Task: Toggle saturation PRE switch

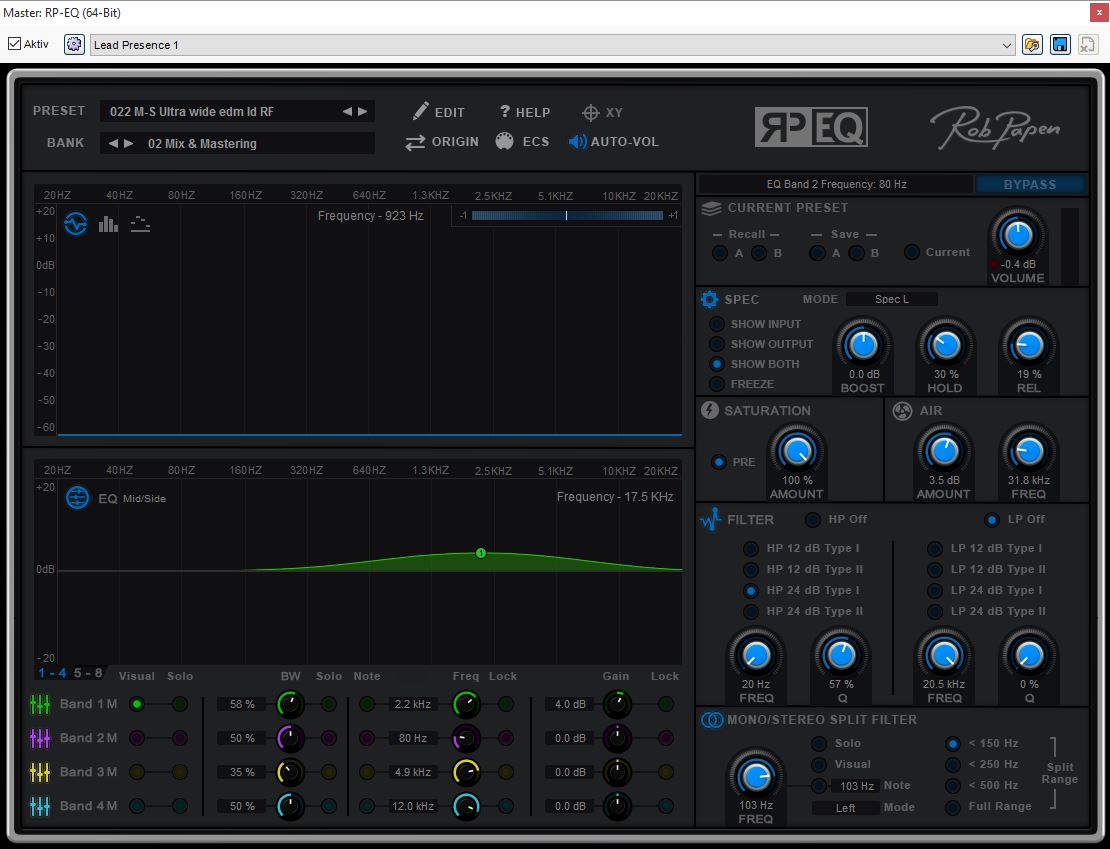Action: click(719, 462)
